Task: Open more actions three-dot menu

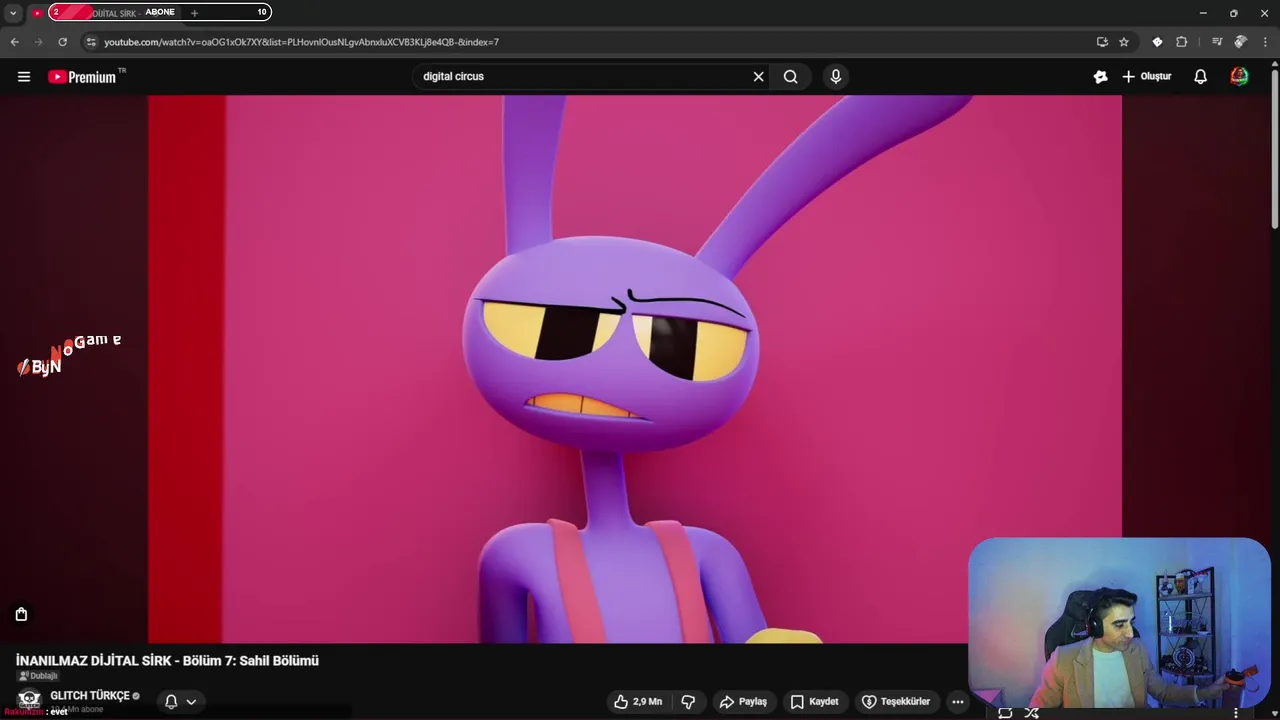Action: (x=958, y=702)
